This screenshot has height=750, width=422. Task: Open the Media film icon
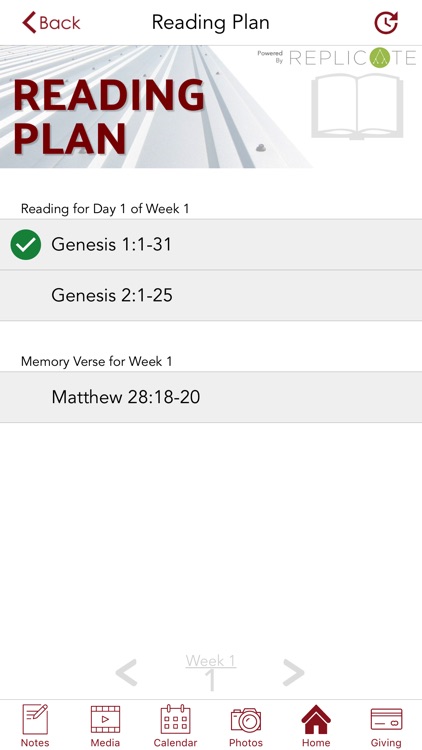click(x=105, y=719)
